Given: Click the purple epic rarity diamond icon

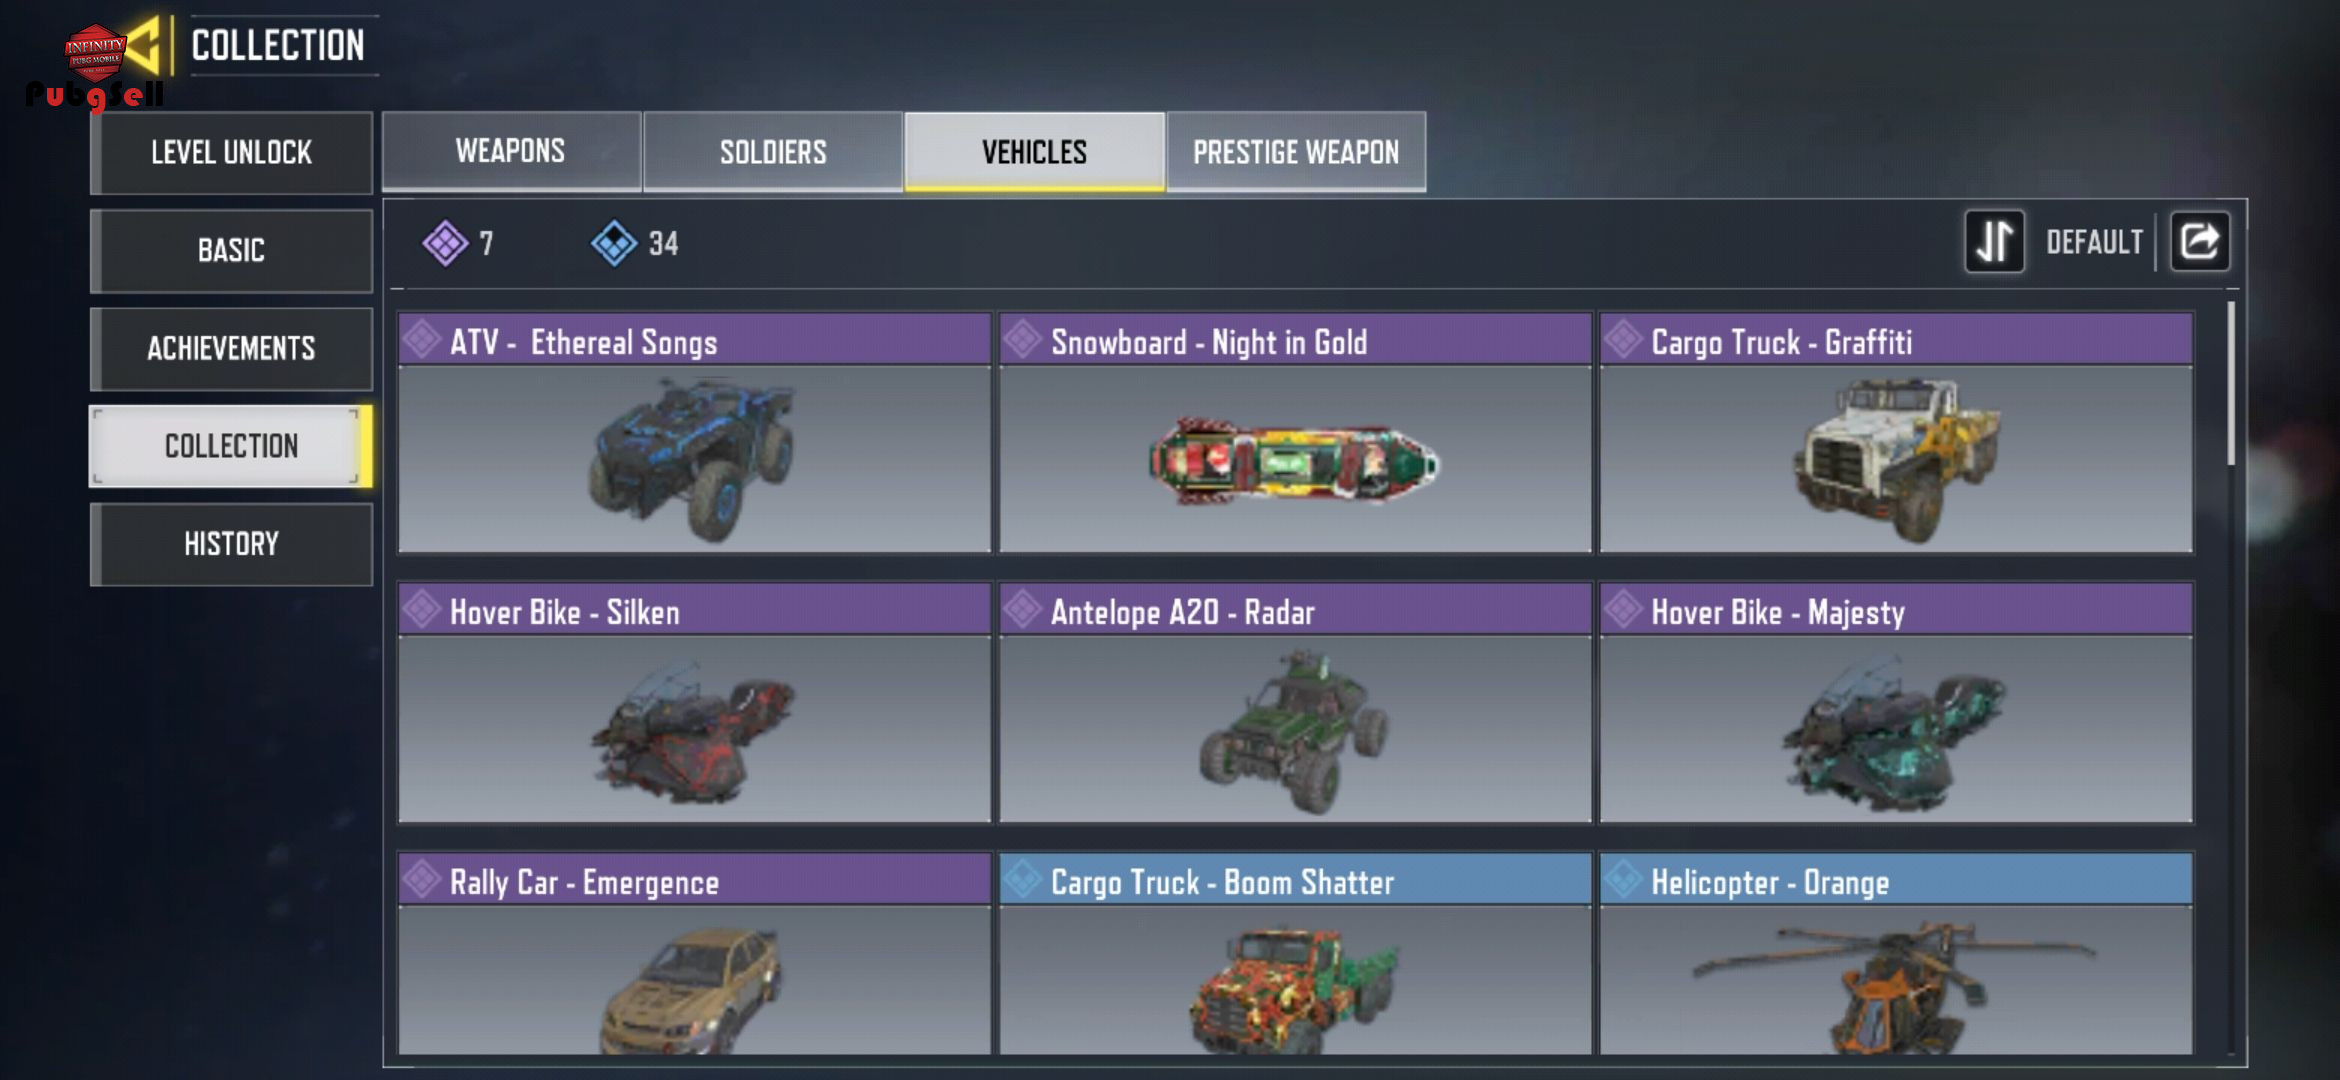Looking at the screenshot, I should pos(445,243).
